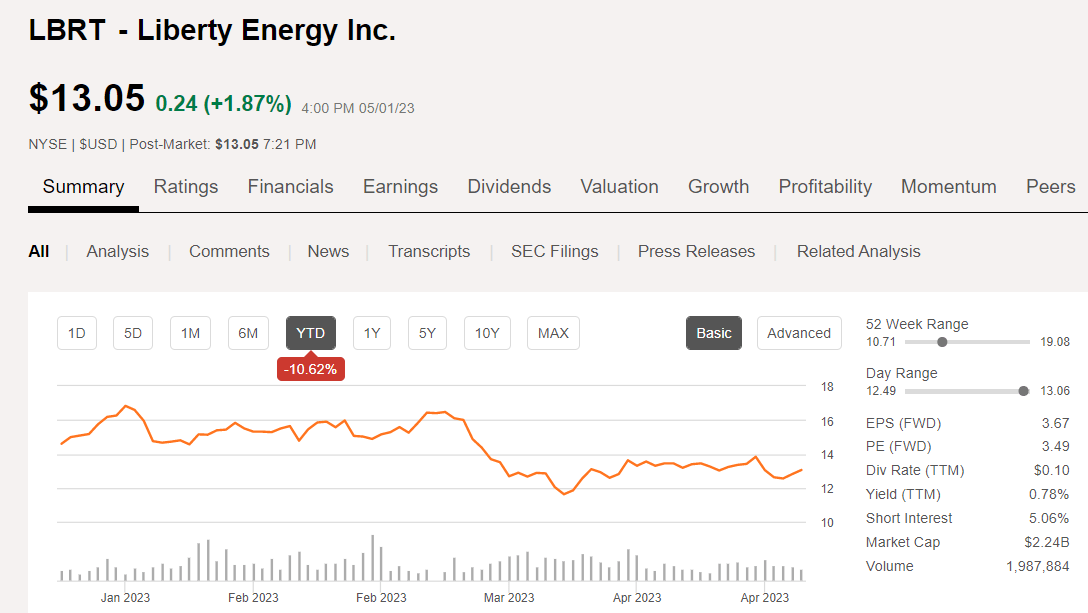Switch chart to 6M view
Image resolution: width=1088 pixels, height=613 pixels.
248,333
